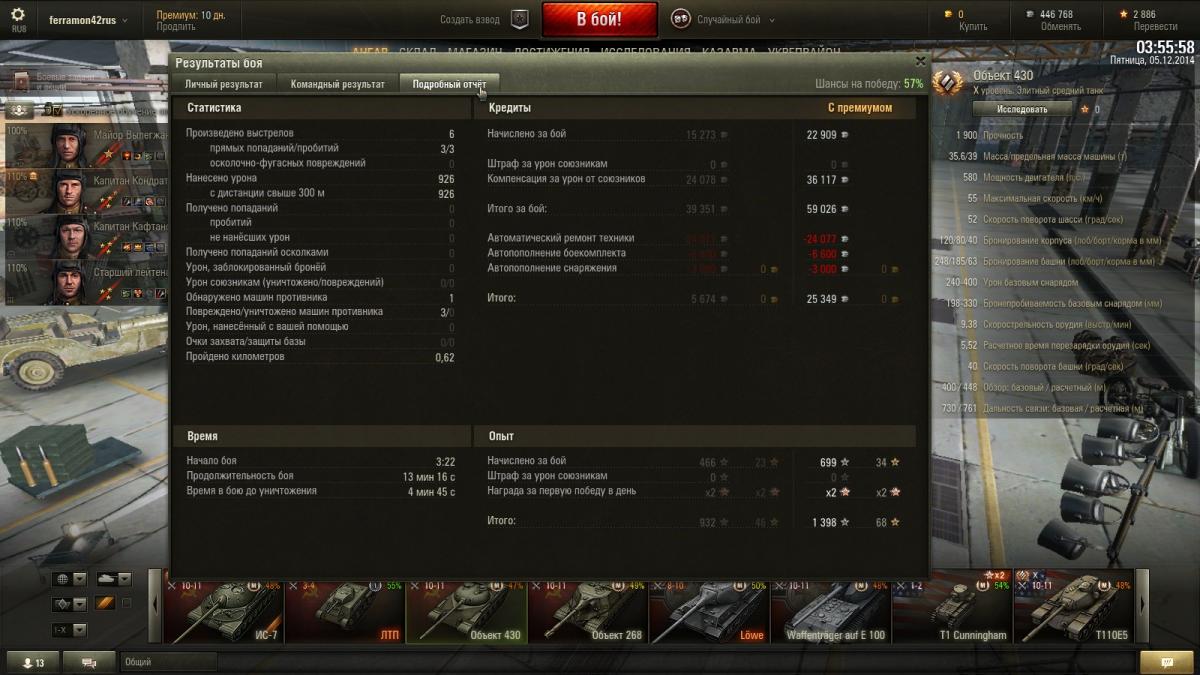The width and height of the screenshot is (1200, 675).
Task: Select the Подробный отчёт tab
Action: (449, 84)
